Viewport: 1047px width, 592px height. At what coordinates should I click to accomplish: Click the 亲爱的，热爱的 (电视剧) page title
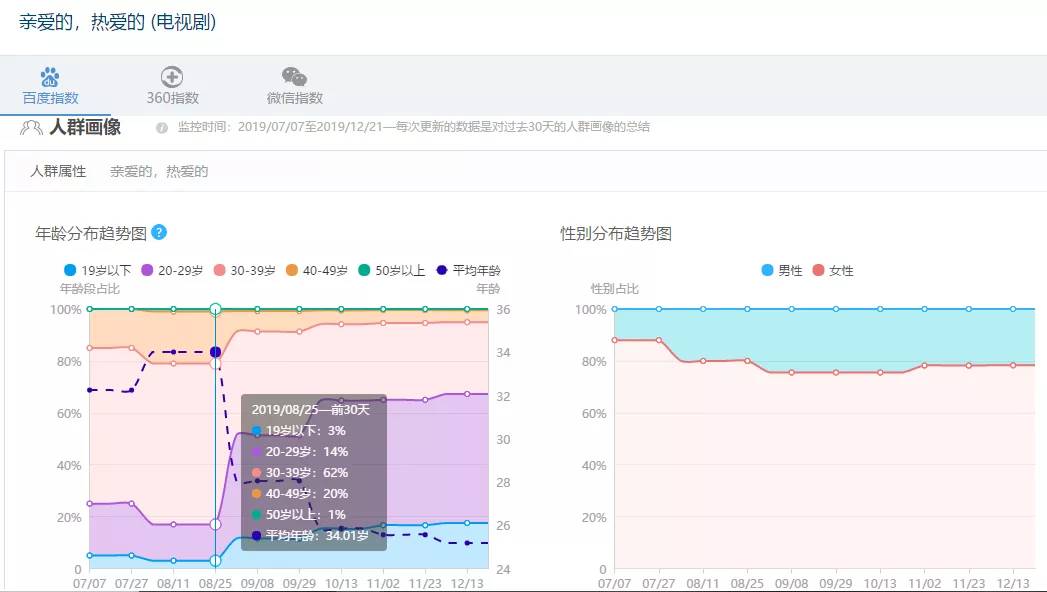[x=117, y=21]
